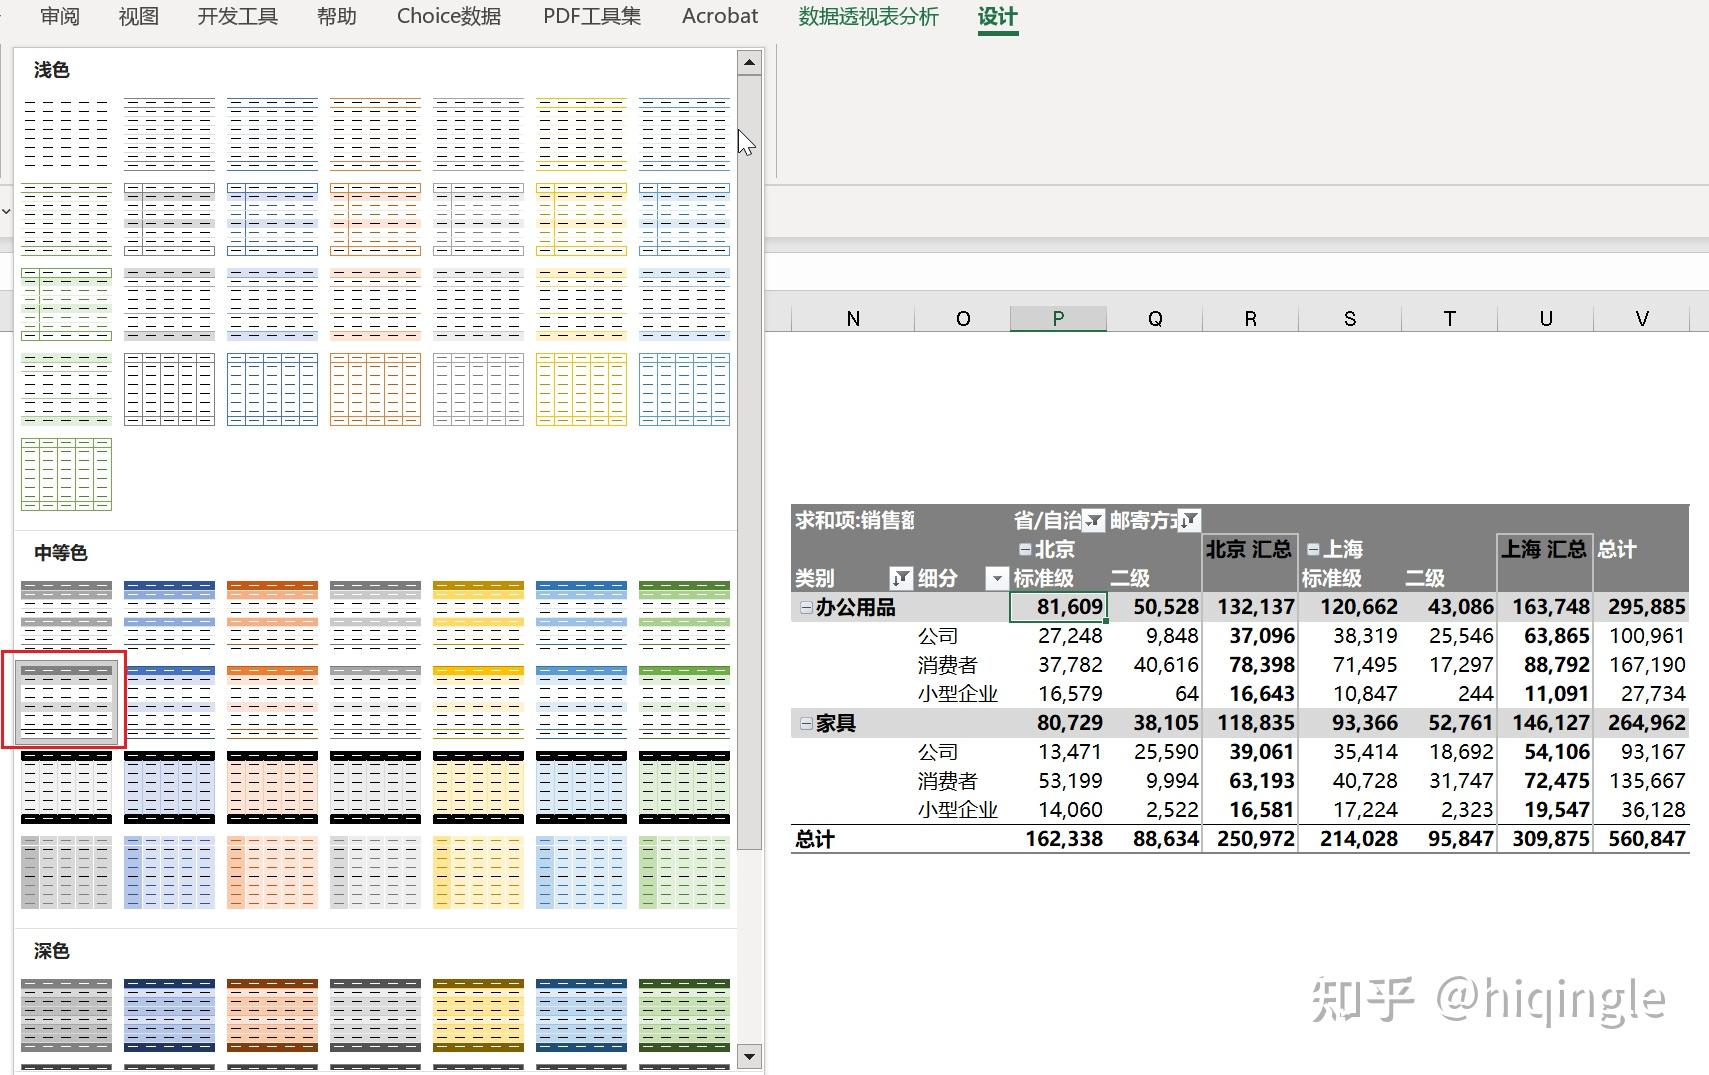Collapse the 家具 row group
Image resolution: width=1709 pixels, height=1075 pixels.
(806, 723)
